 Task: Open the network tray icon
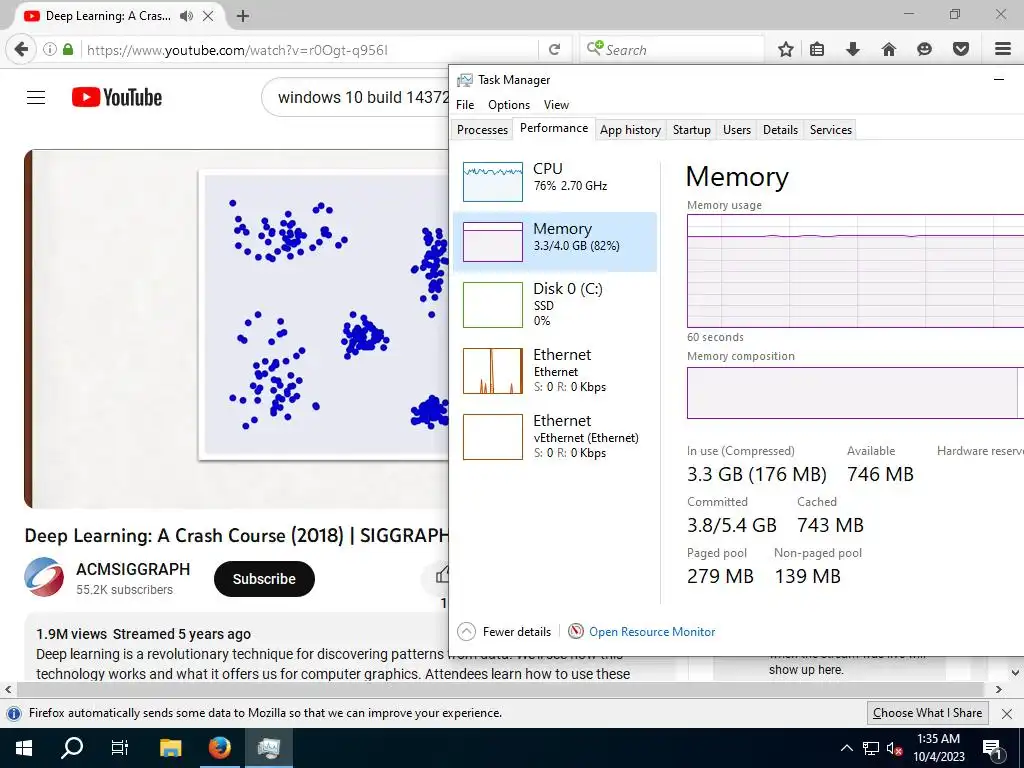point(870,748)
